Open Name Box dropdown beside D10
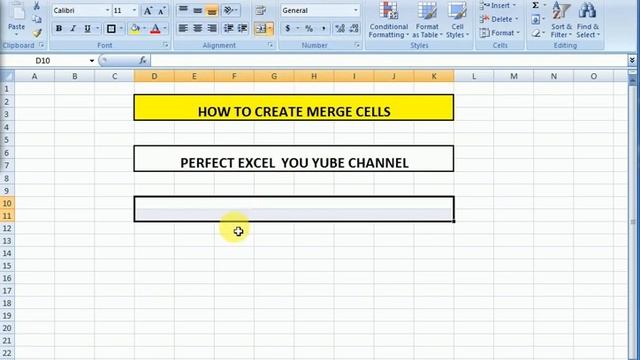The image size is (640, 360). (92, 61)
